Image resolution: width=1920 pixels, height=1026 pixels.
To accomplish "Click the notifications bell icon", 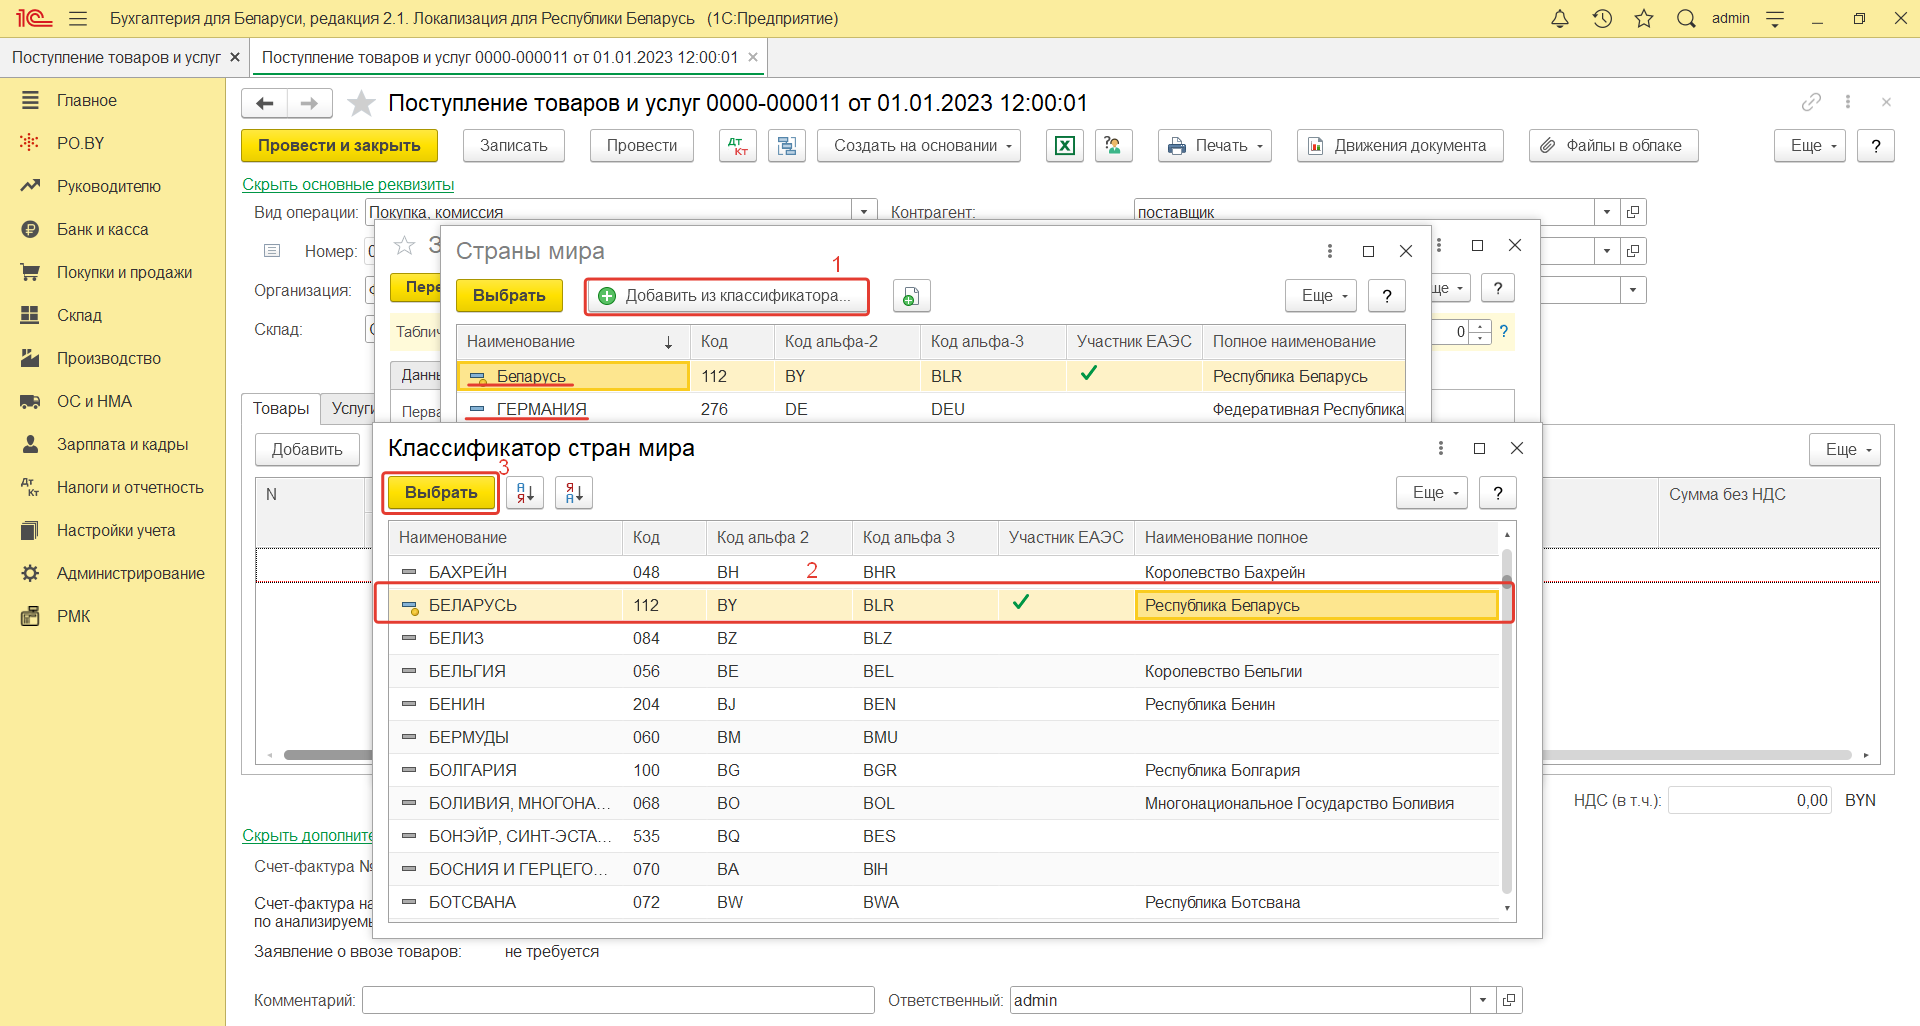I will 1559,19.
